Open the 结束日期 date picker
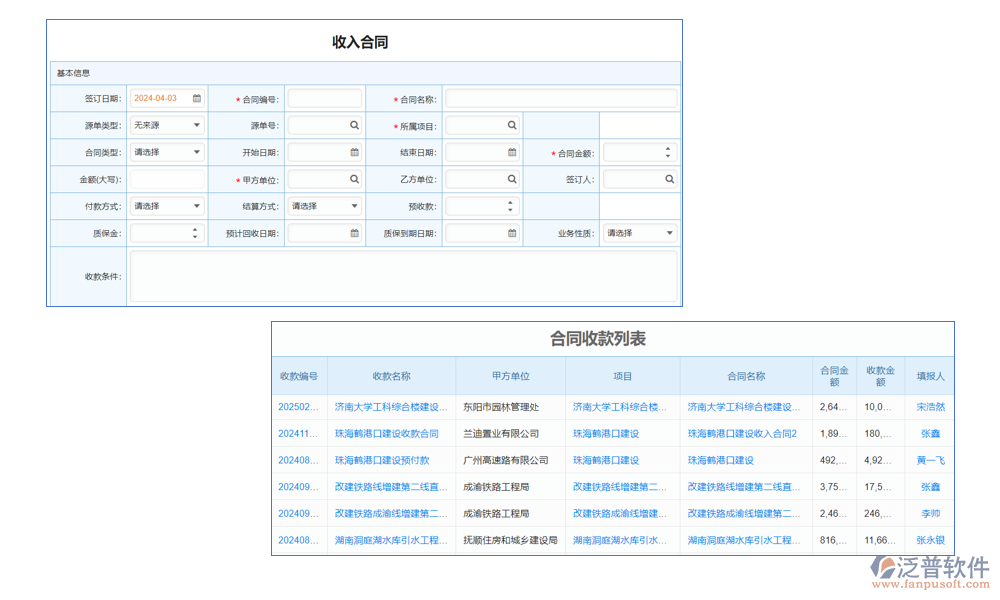The width and height of the screenshot is (1000, 600). coord(510,152)
